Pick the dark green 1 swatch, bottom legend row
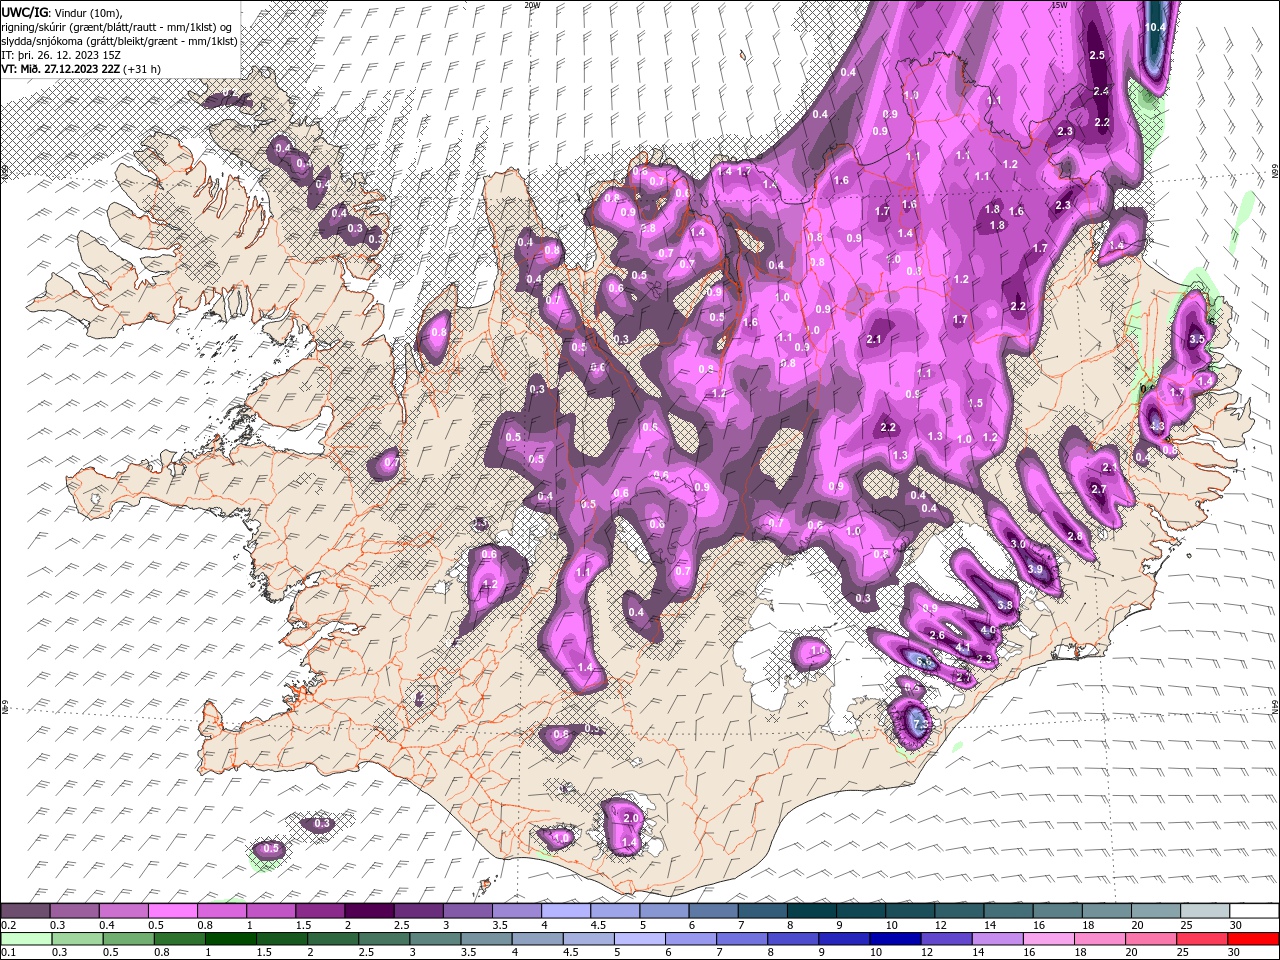1280x960 pixels. (231, 938)
